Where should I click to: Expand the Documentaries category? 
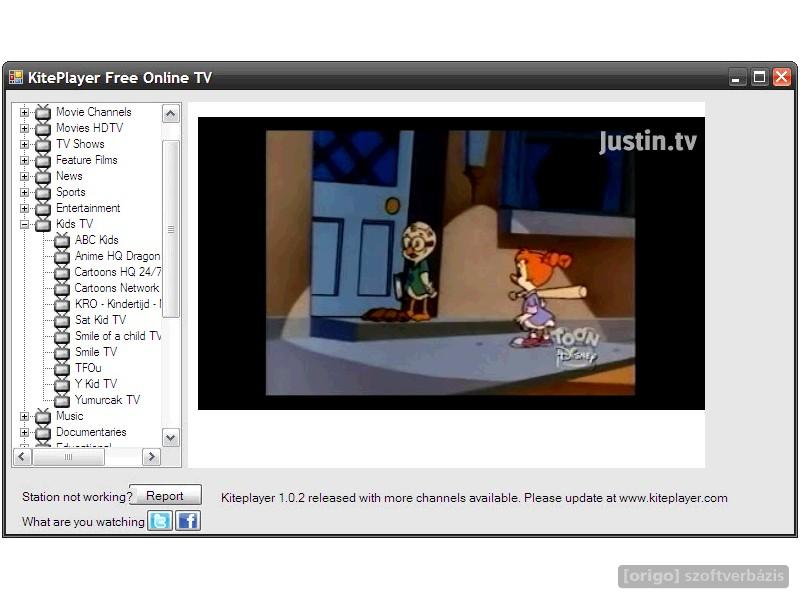click(x=24, y=432)
